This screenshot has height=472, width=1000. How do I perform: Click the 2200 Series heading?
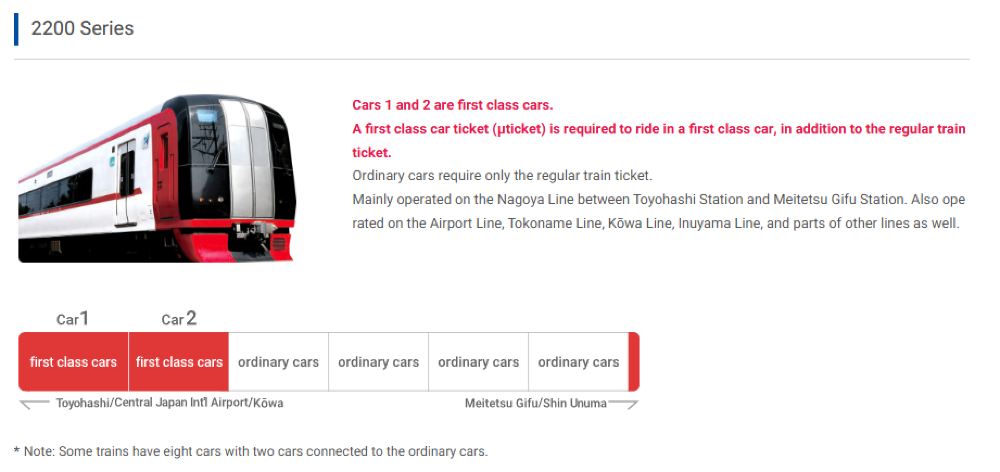[x=82, y=29]
